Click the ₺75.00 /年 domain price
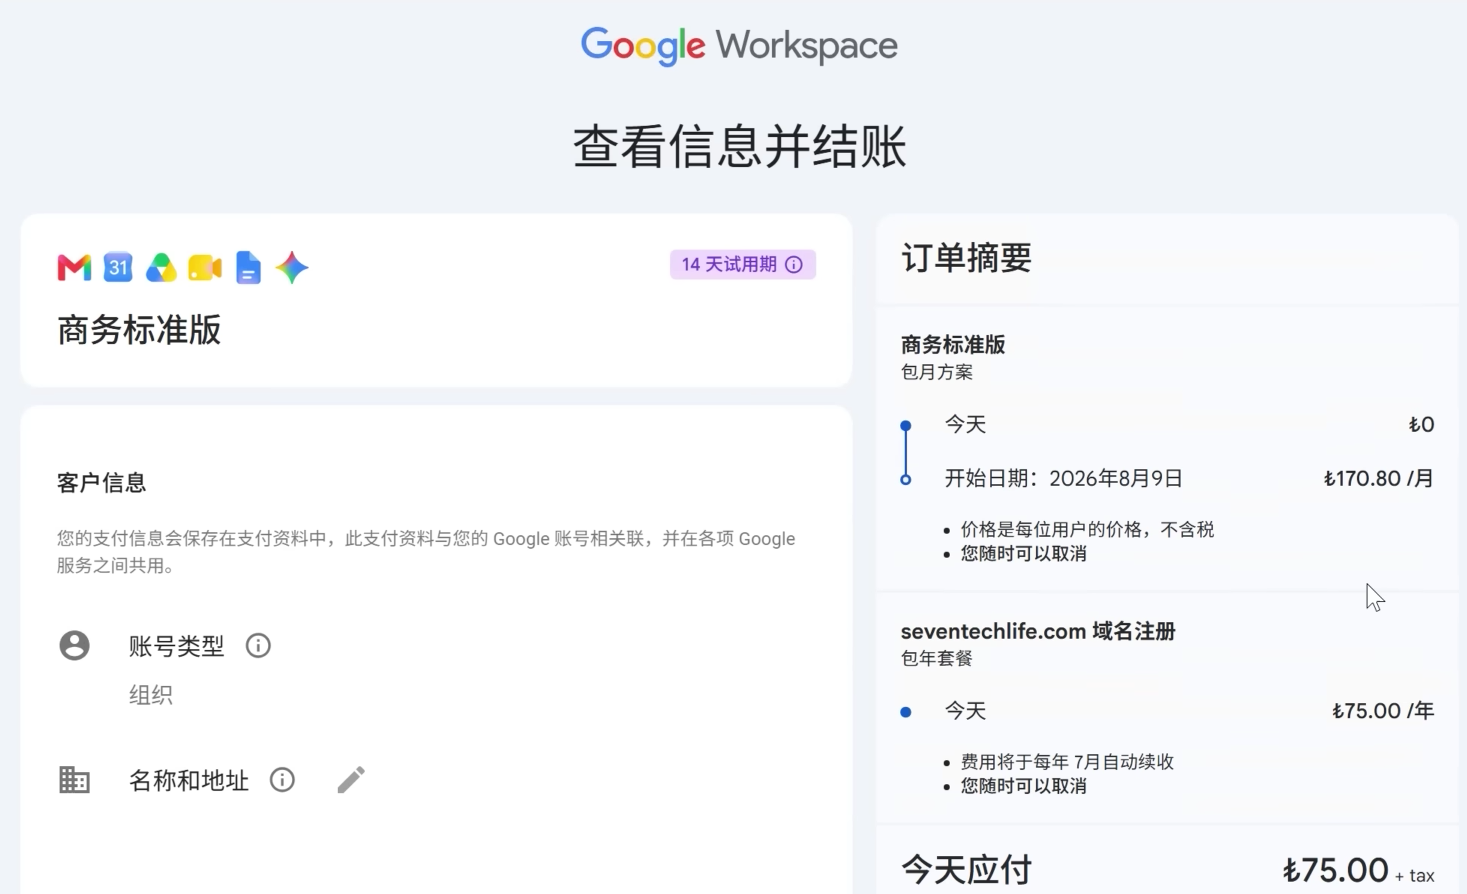This screenshot has height=894, width=1467. [x=1383, y=711]
